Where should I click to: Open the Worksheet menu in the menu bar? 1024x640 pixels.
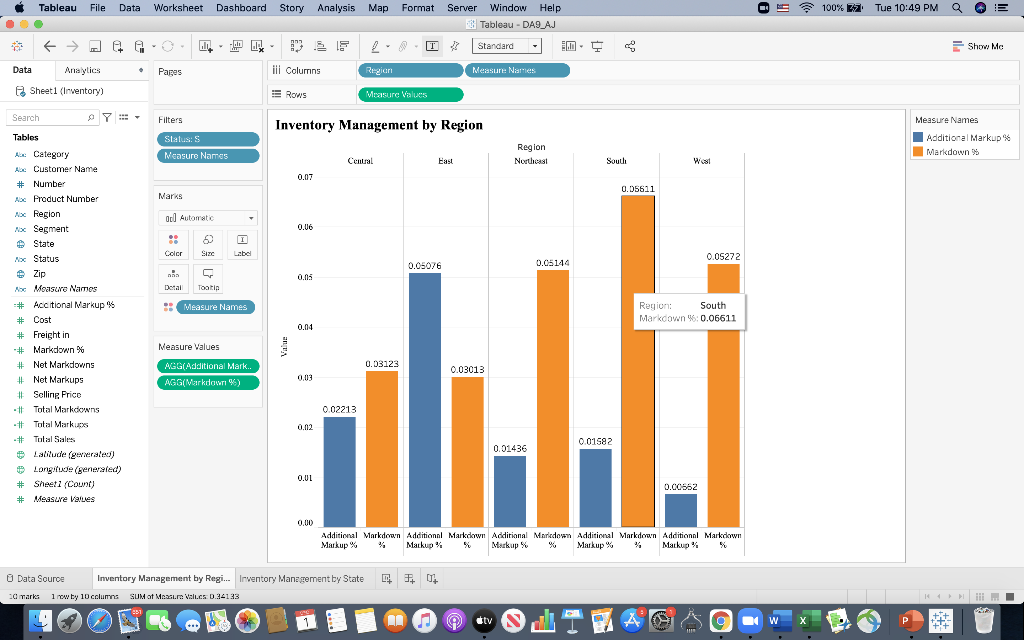pyautogui.click(x=178, y=7)
